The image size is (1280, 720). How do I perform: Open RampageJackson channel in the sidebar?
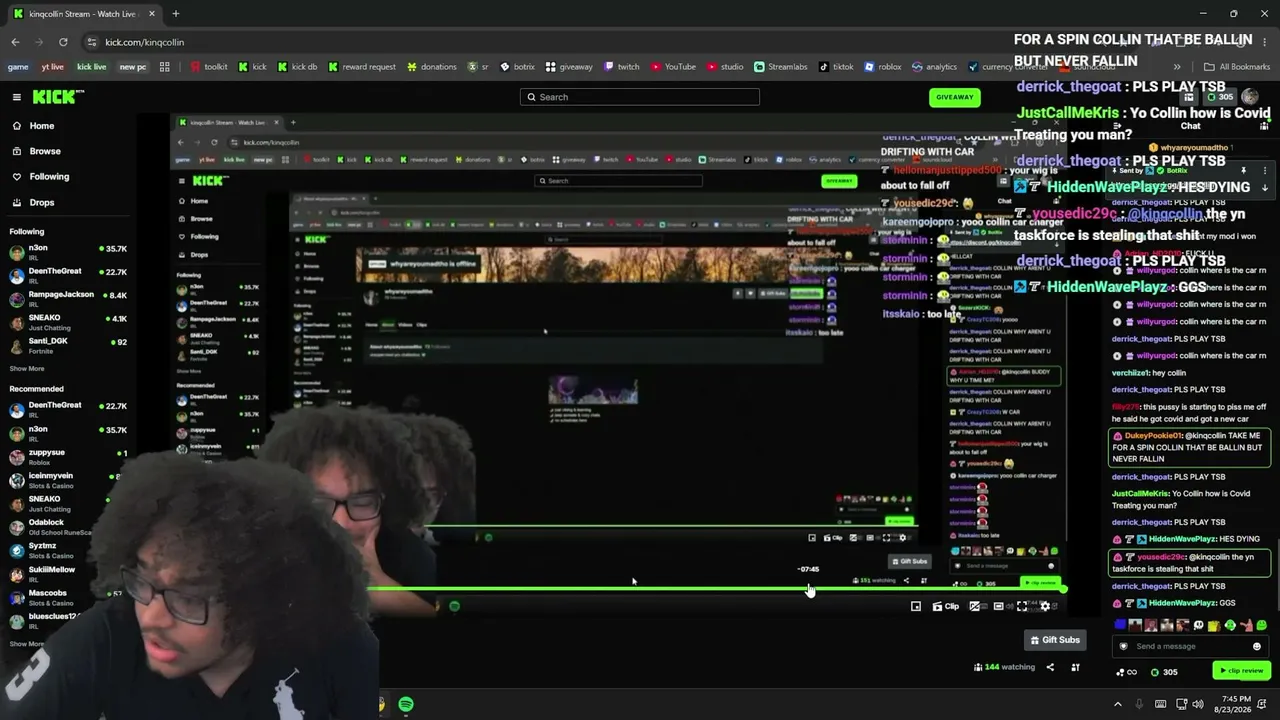[x=68, y=299]
